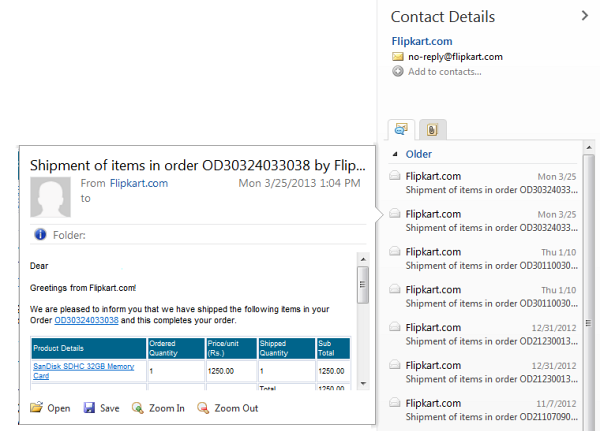The width and height of the screenshot is (600, 431).
Task: Click the sender's avatar placeholder picture
Action: point(51,198)
